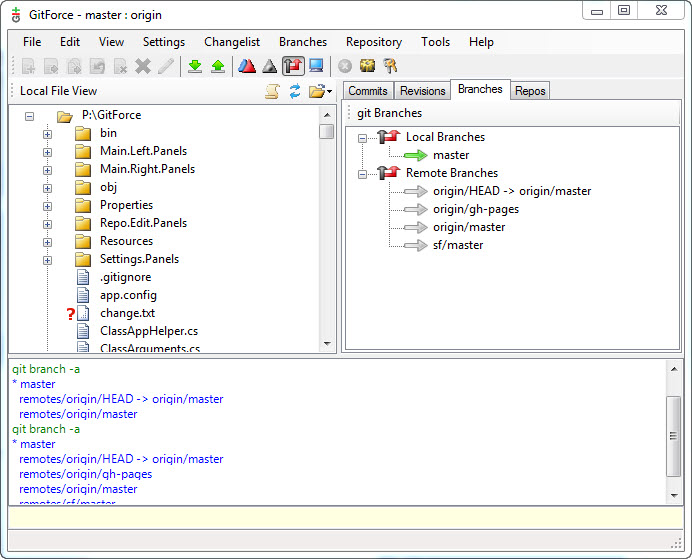Click the scroll script icon in Local File View

[272, 91]
